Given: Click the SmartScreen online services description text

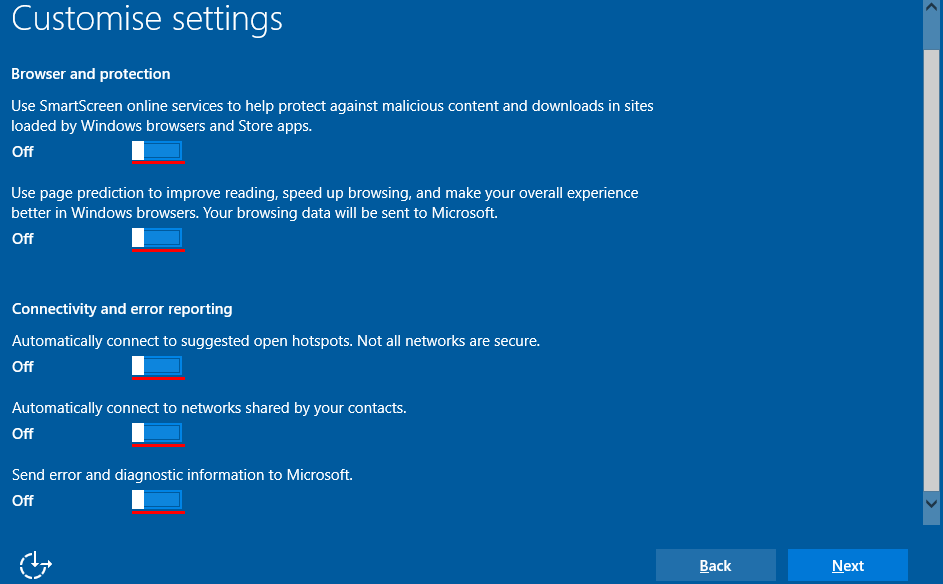Looking at the screenshot, I should (x=332, y=115).
